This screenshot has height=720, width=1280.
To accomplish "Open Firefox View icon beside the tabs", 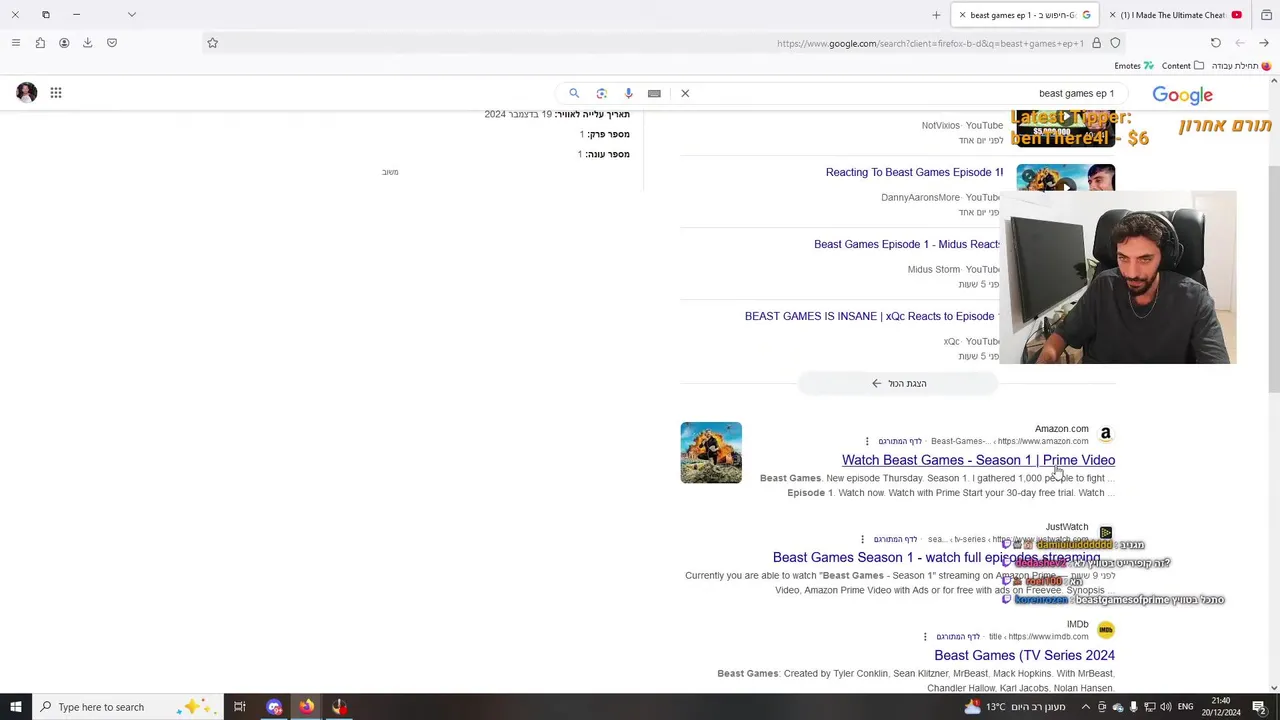I will coord(1266,15).
